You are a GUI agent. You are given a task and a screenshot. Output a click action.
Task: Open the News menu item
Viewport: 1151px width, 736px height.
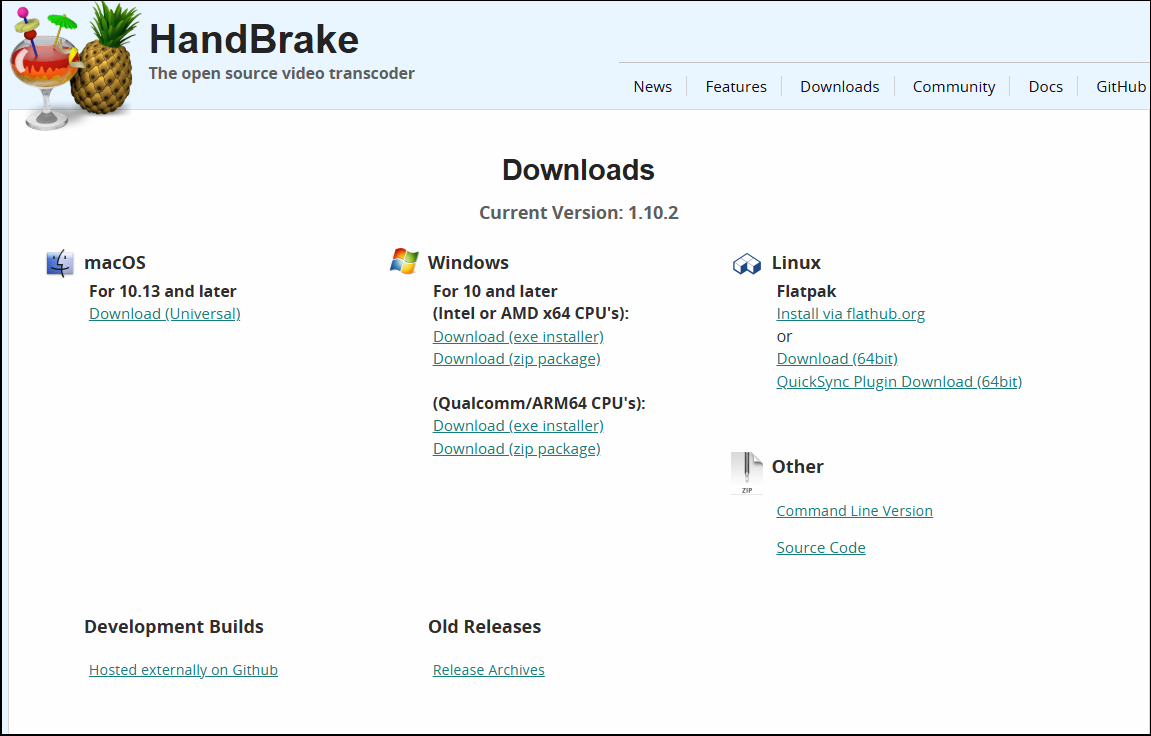[x=652, y=86]
